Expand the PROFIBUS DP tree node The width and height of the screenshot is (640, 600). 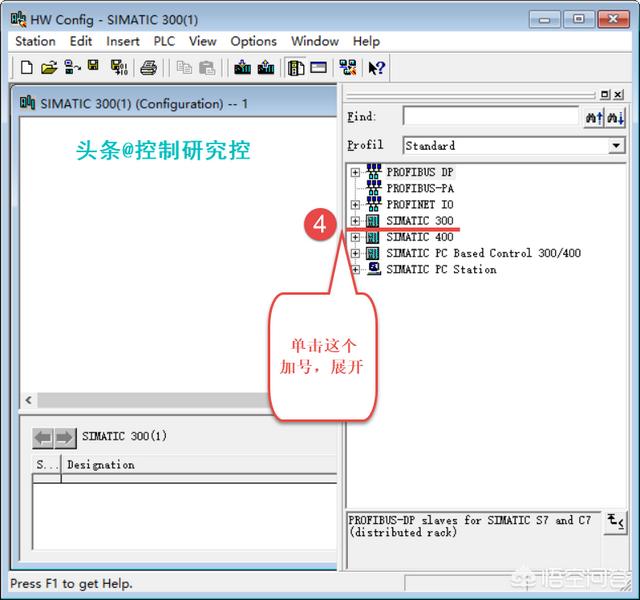(355, 172)
